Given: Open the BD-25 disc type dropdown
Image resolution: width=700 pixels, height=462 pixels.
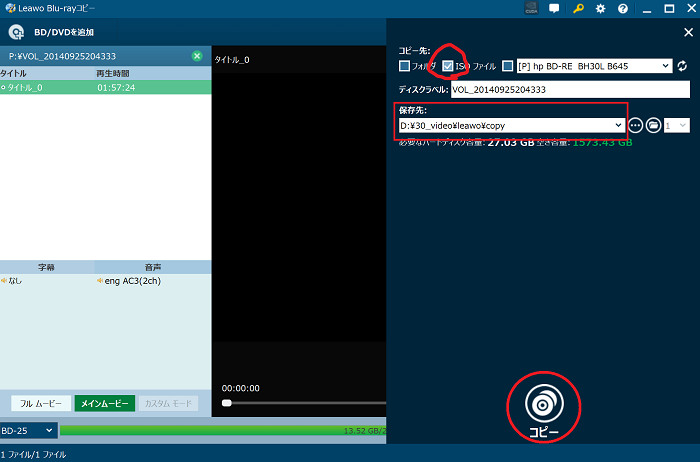Looking at the screenshot, I should pyautogui.click(x=29, y=431).
